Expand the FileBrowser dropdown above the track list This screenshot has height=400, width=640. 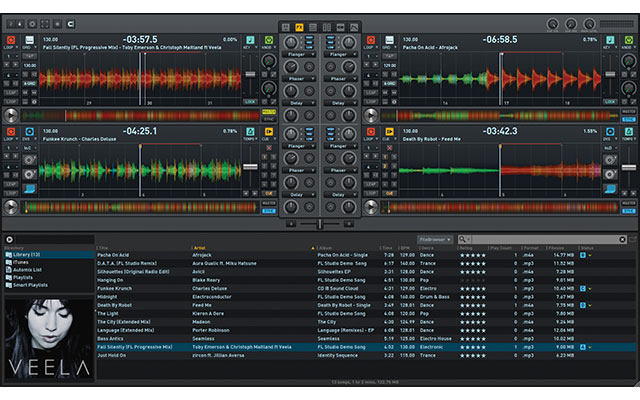pos(437,240)
